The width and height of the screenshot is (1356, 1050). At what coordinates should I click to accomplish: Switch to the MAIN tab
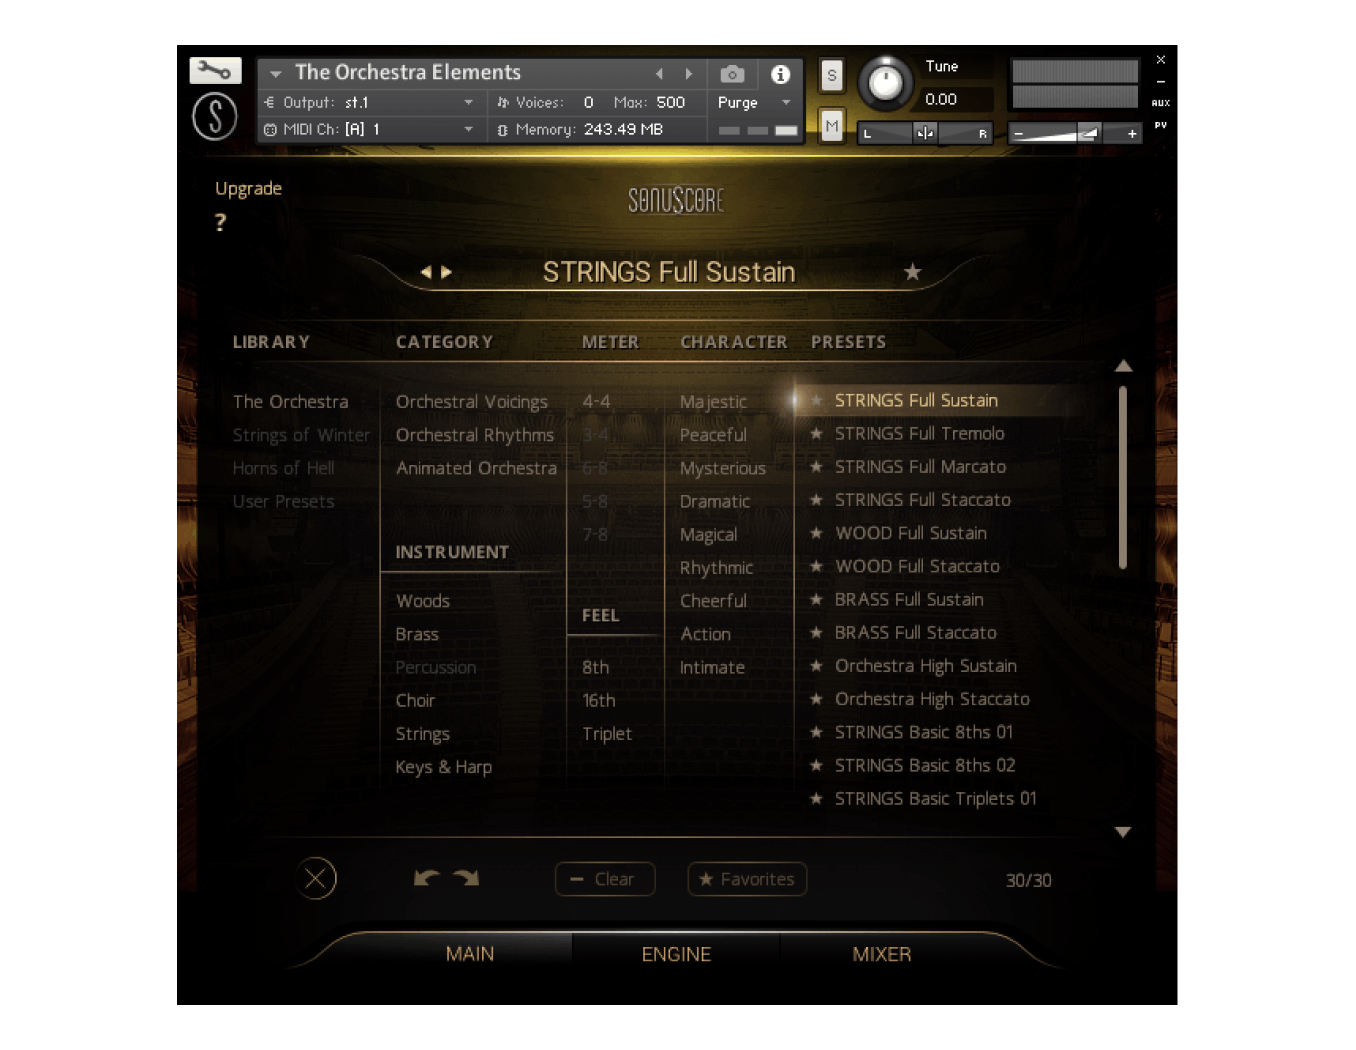click(470, 954)
